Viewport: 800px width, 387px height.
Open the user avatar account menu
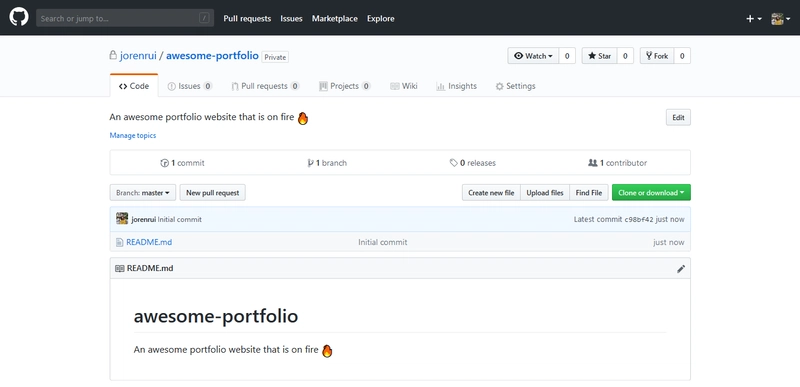pyautogui.click(x=781, y=19)
